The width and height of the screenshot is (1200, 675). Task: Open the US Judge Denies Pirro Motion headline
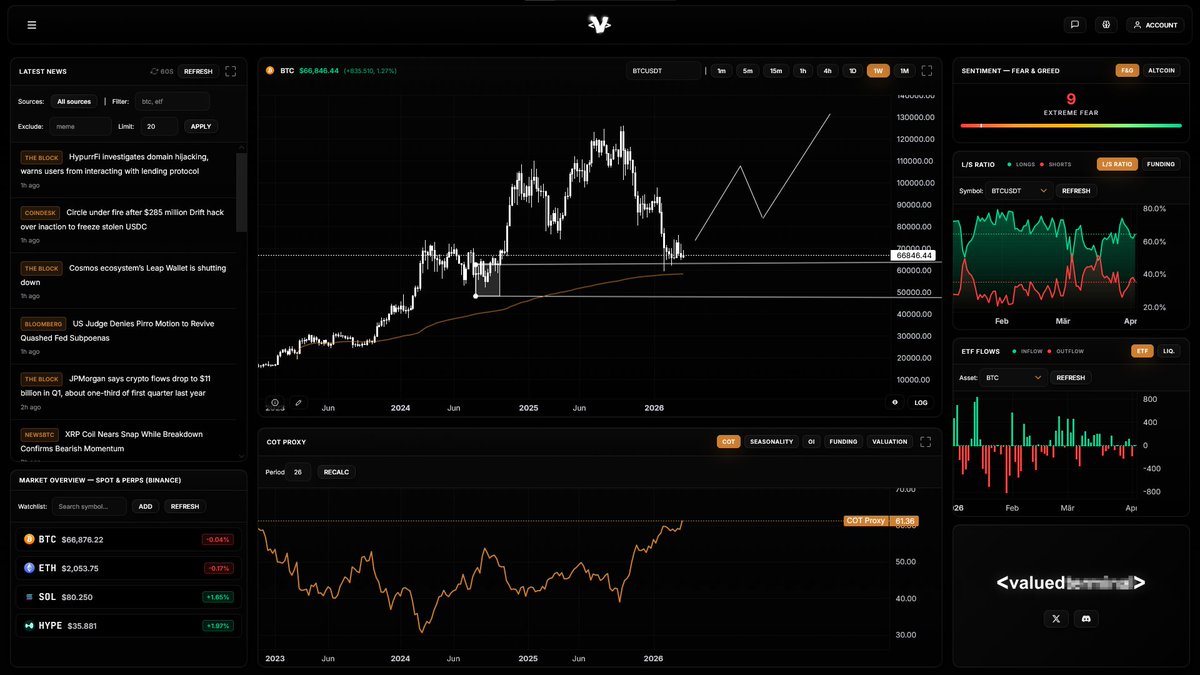pos(117,330)
